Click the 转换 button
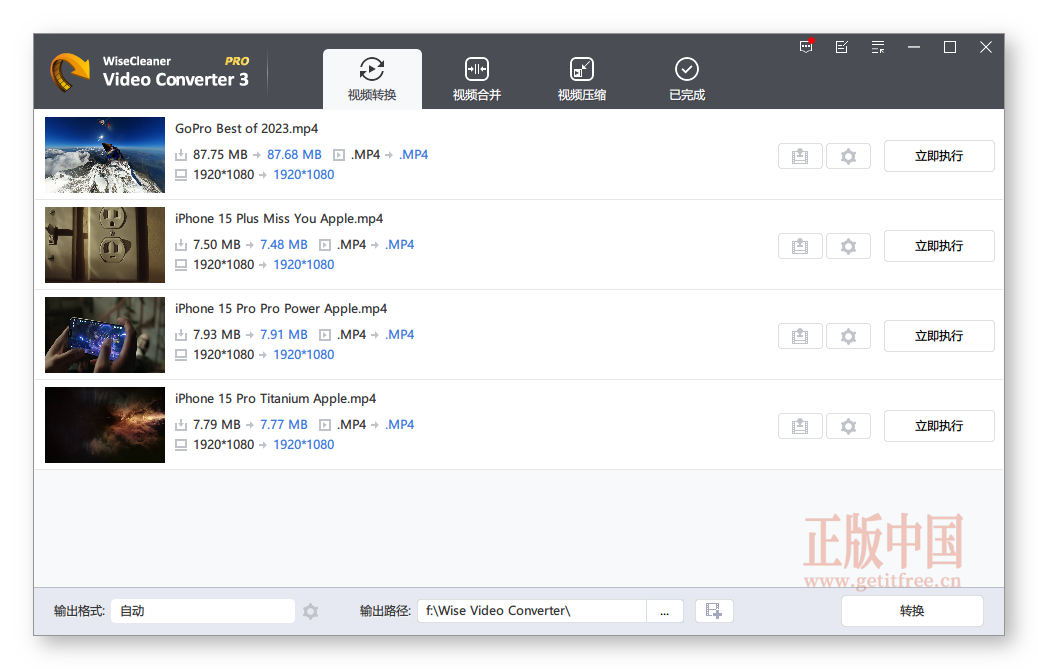 click(x=912, y=611)
